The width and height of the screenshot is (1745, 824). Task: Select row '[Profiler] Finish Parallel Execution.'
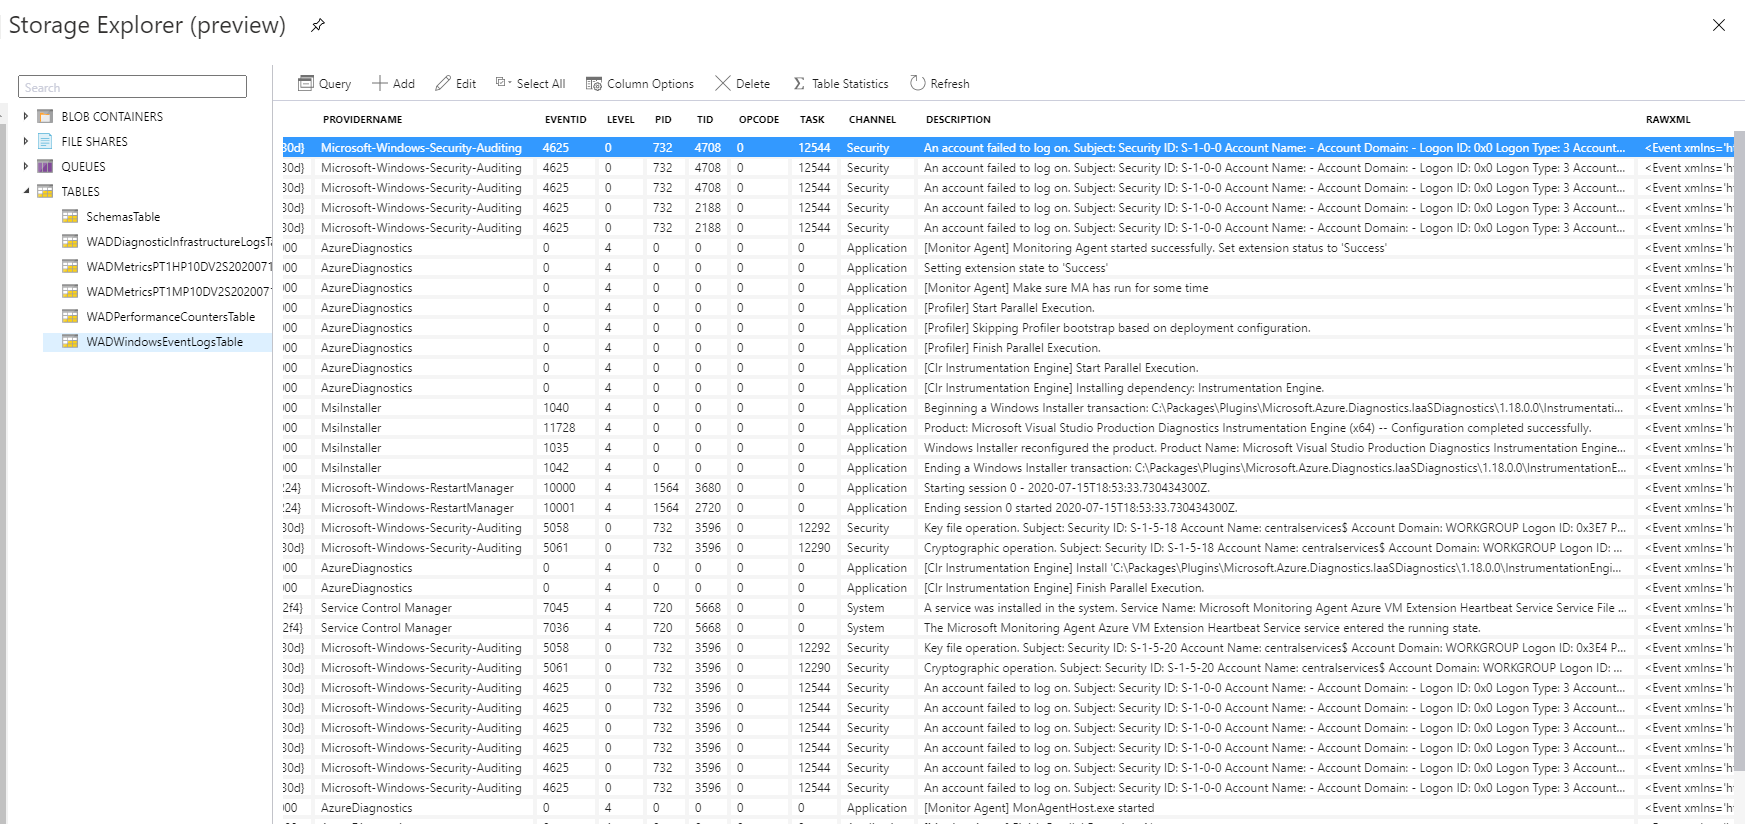coord(1007,347)
